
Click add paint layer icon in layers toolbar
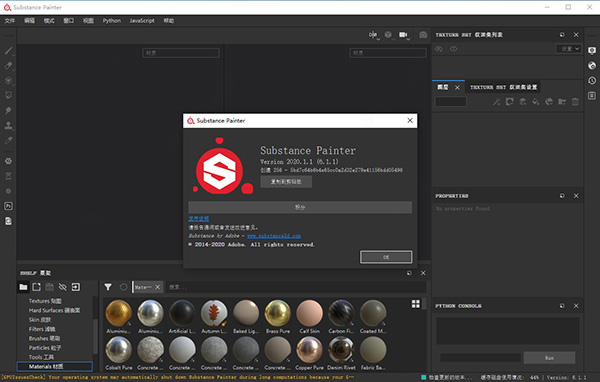tap(523, 102)
